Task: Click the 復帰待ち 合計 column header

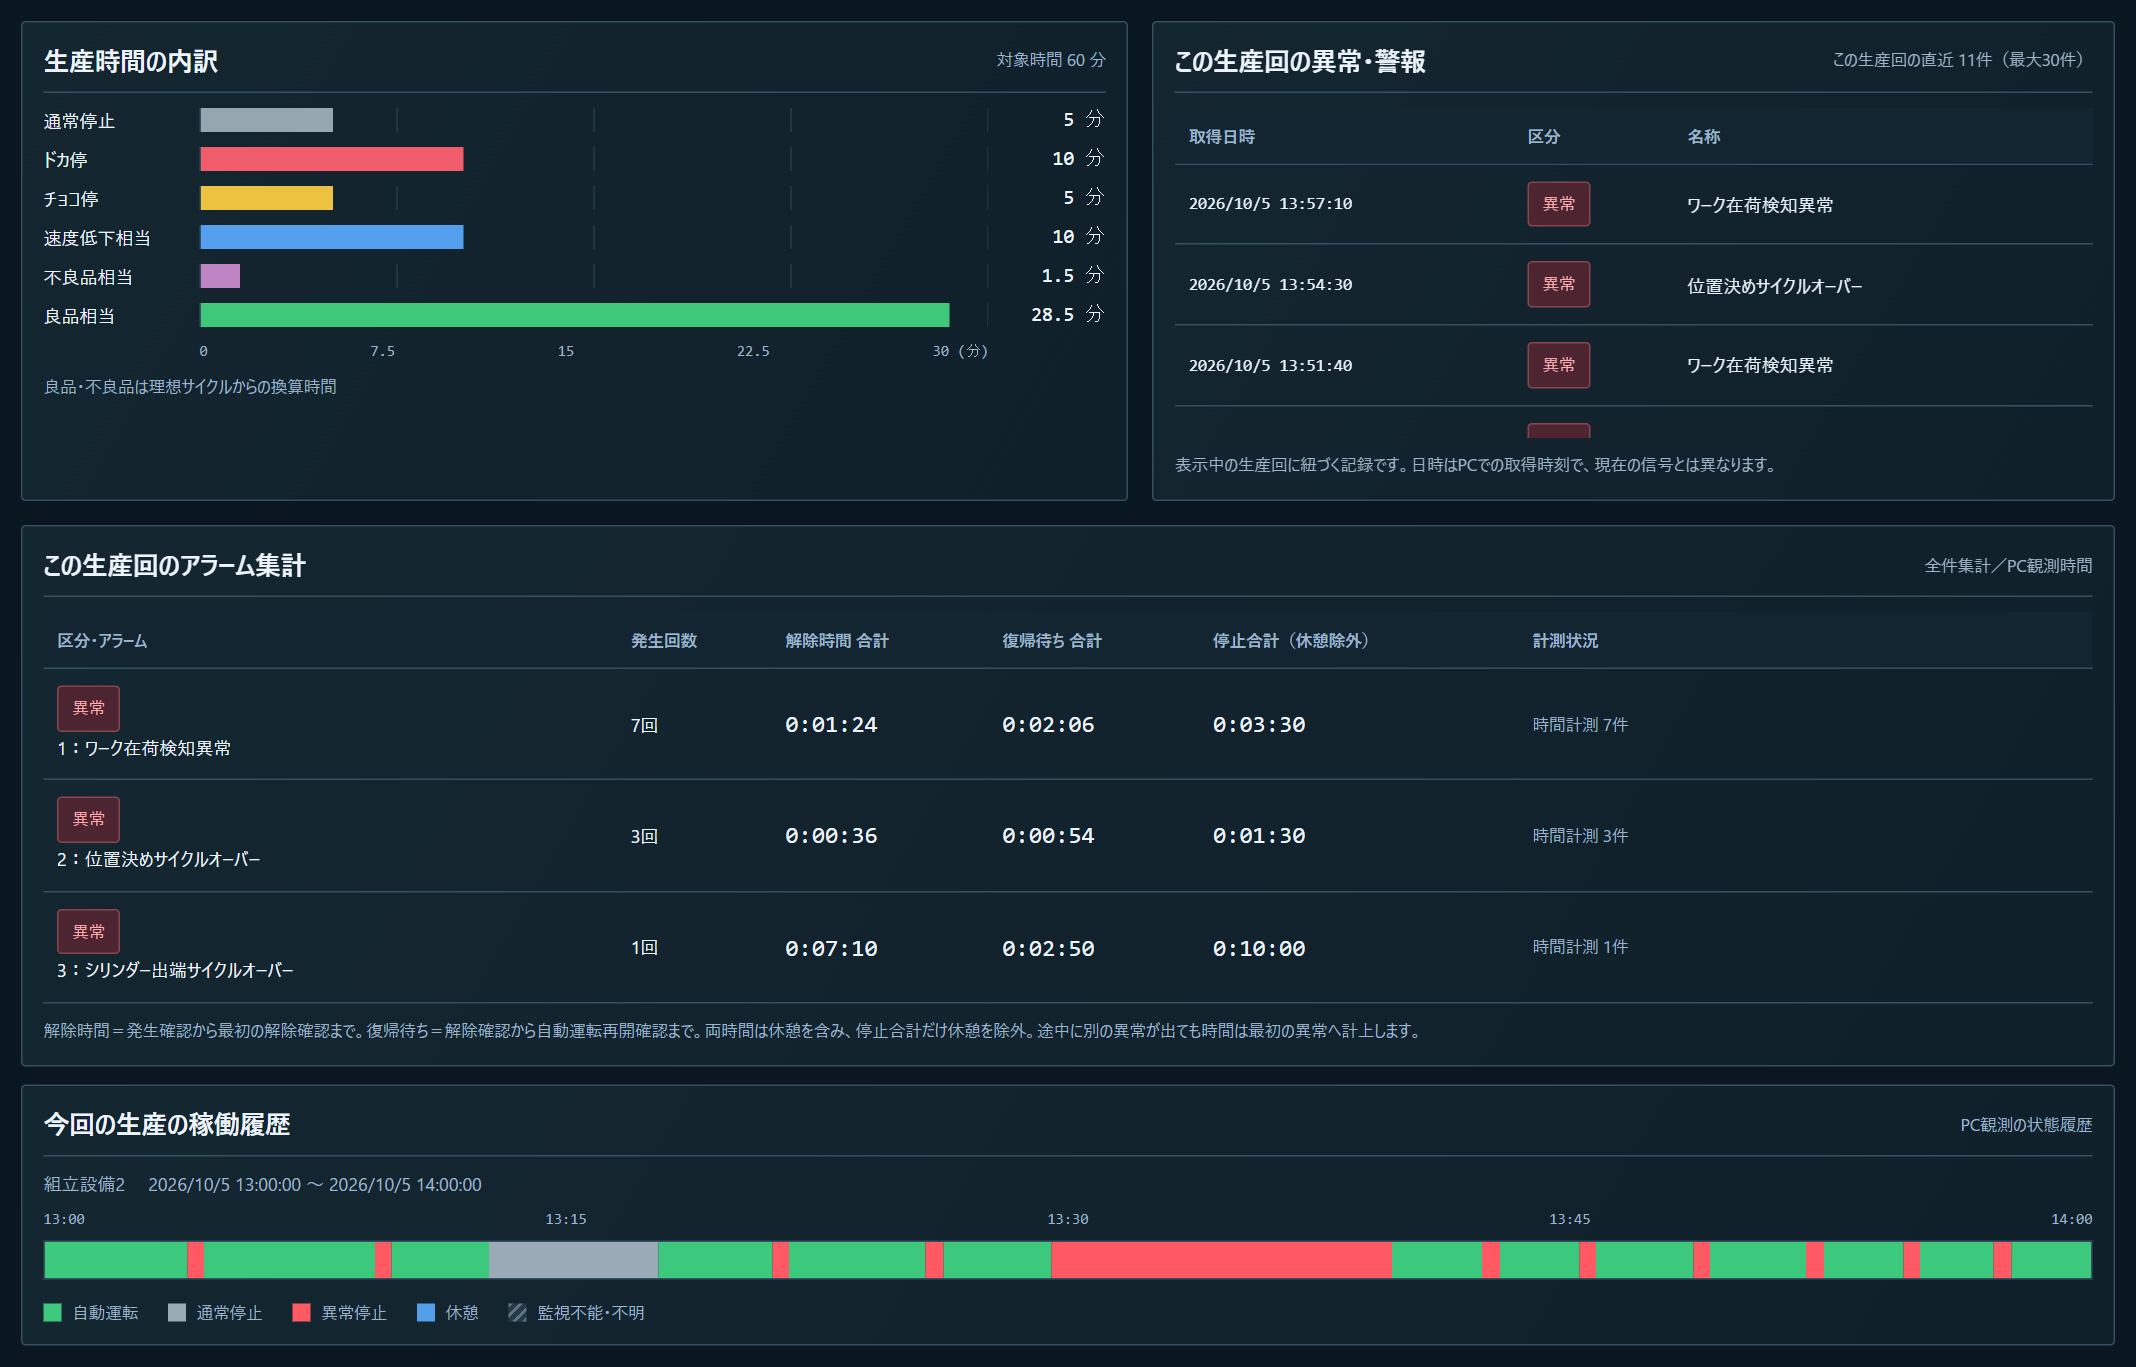Action: 1051,641
